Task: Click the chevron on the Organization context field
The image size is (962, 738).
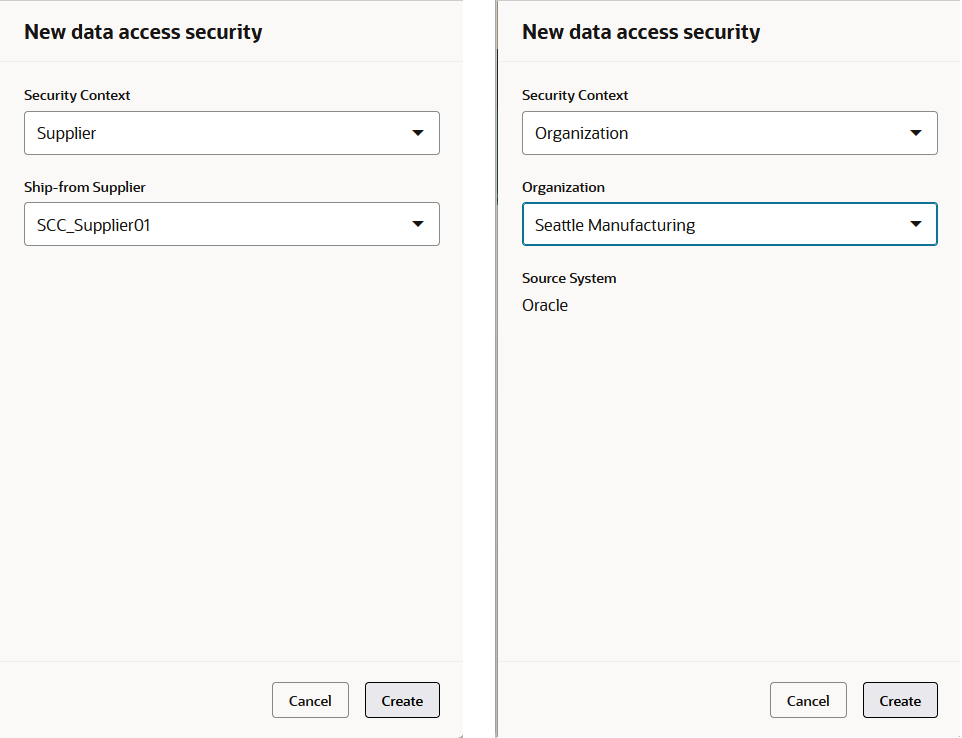Action: coord(916,133)
